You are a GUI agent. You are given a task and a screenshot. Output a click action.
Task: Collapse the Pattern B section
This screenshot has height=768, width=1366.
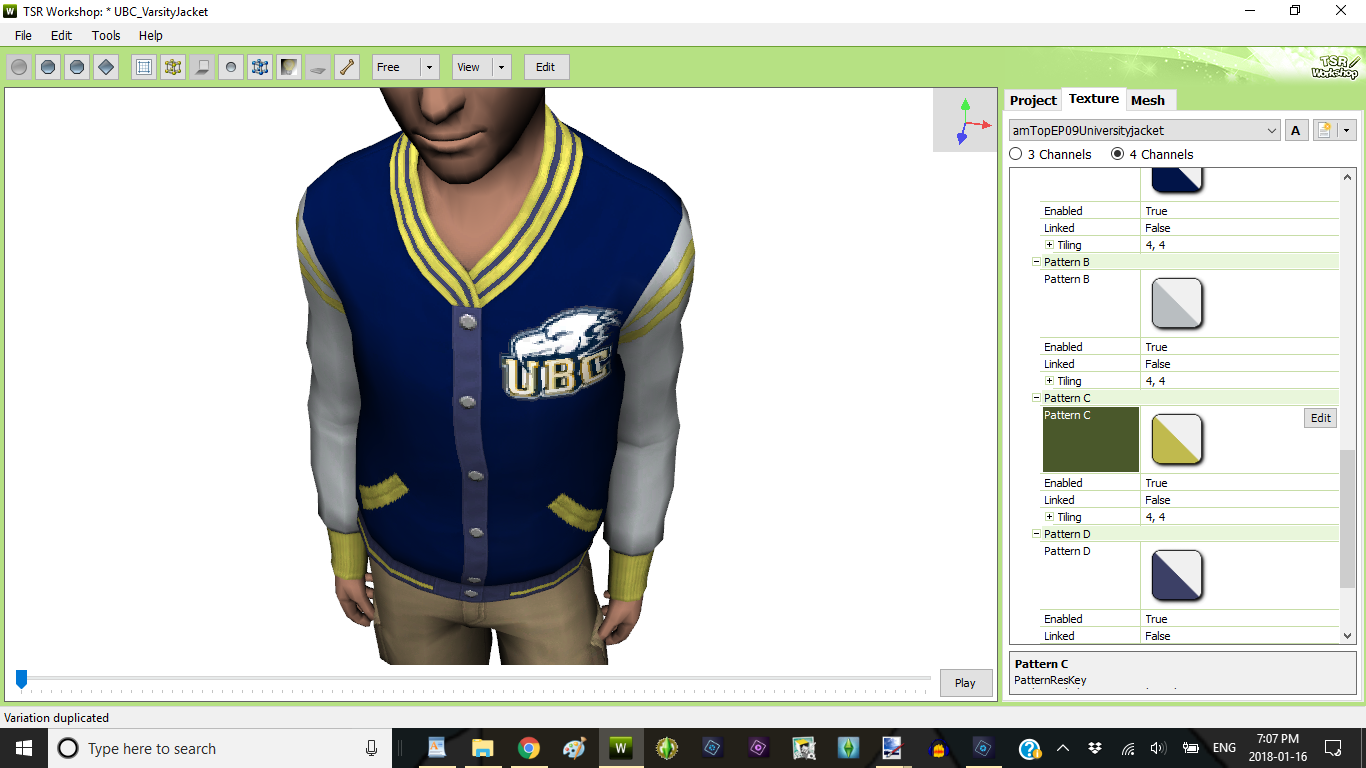click(1037, 262)
